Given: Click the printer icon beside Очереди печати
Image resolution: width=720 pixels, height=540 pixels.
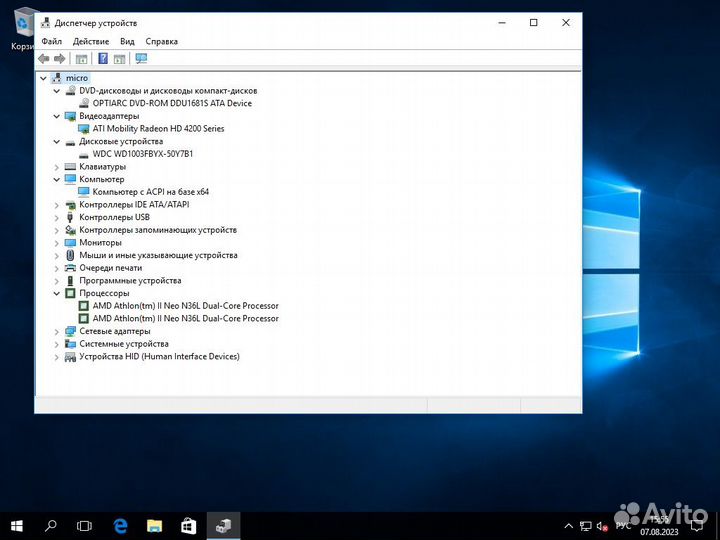Looking at the screenshot, I should click(70, 268).
